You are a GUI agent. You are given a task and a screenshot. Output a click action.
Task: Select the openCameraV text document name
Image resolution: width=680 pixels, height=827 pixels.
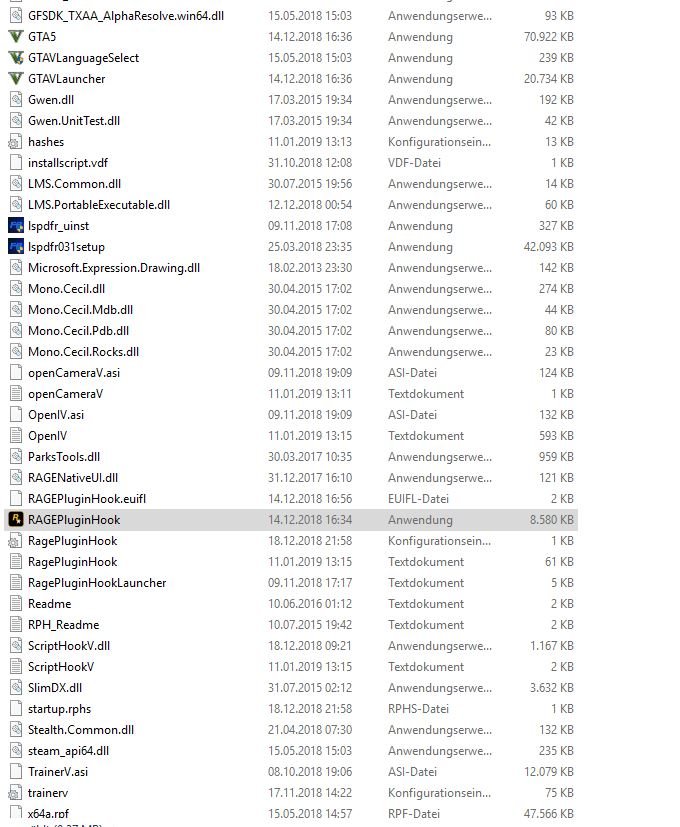[65, 394]
